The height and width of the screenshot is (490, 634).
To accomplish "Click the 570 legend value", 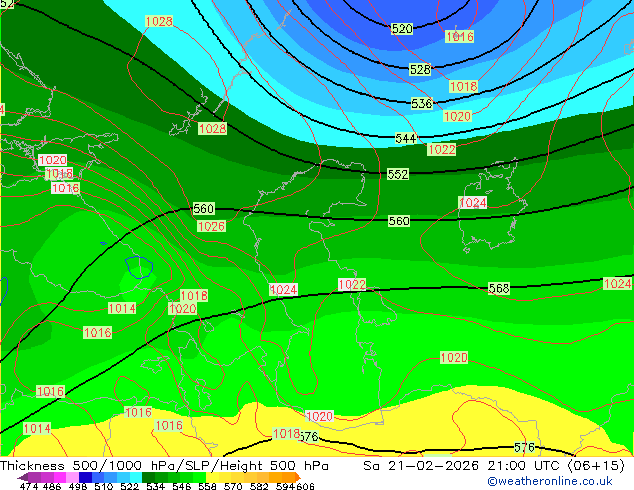I will 233,486.
